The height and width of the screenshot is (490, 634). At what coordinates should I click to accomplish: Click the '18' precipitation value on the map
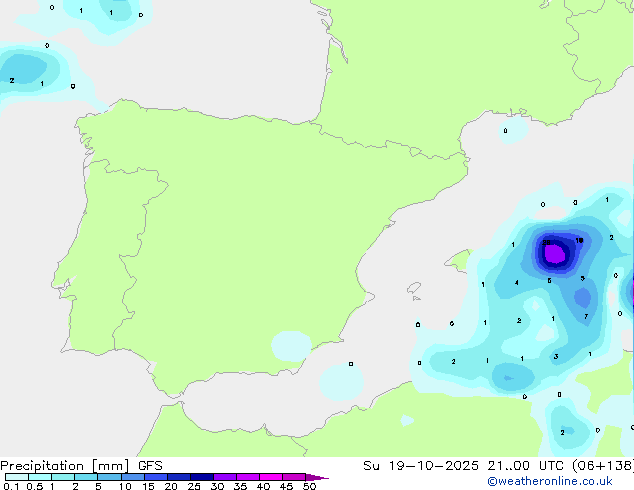pyautogui.click(x=579, y=241)
